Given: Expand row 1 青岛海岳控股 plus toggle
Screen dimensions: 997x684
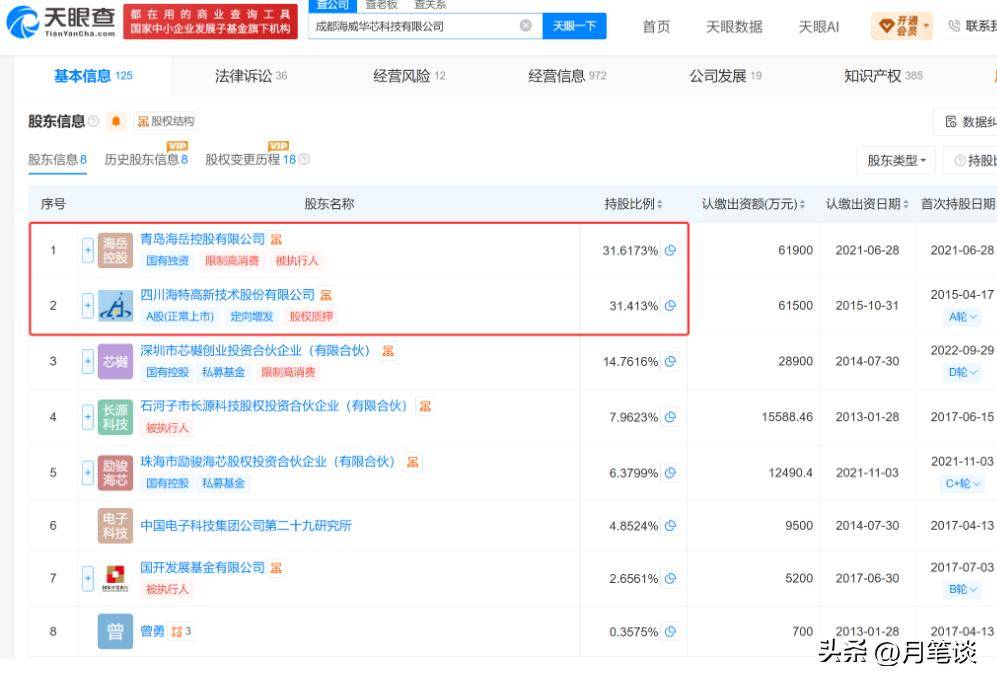Looking at the screenshot, I should click(x=88, y=250).
